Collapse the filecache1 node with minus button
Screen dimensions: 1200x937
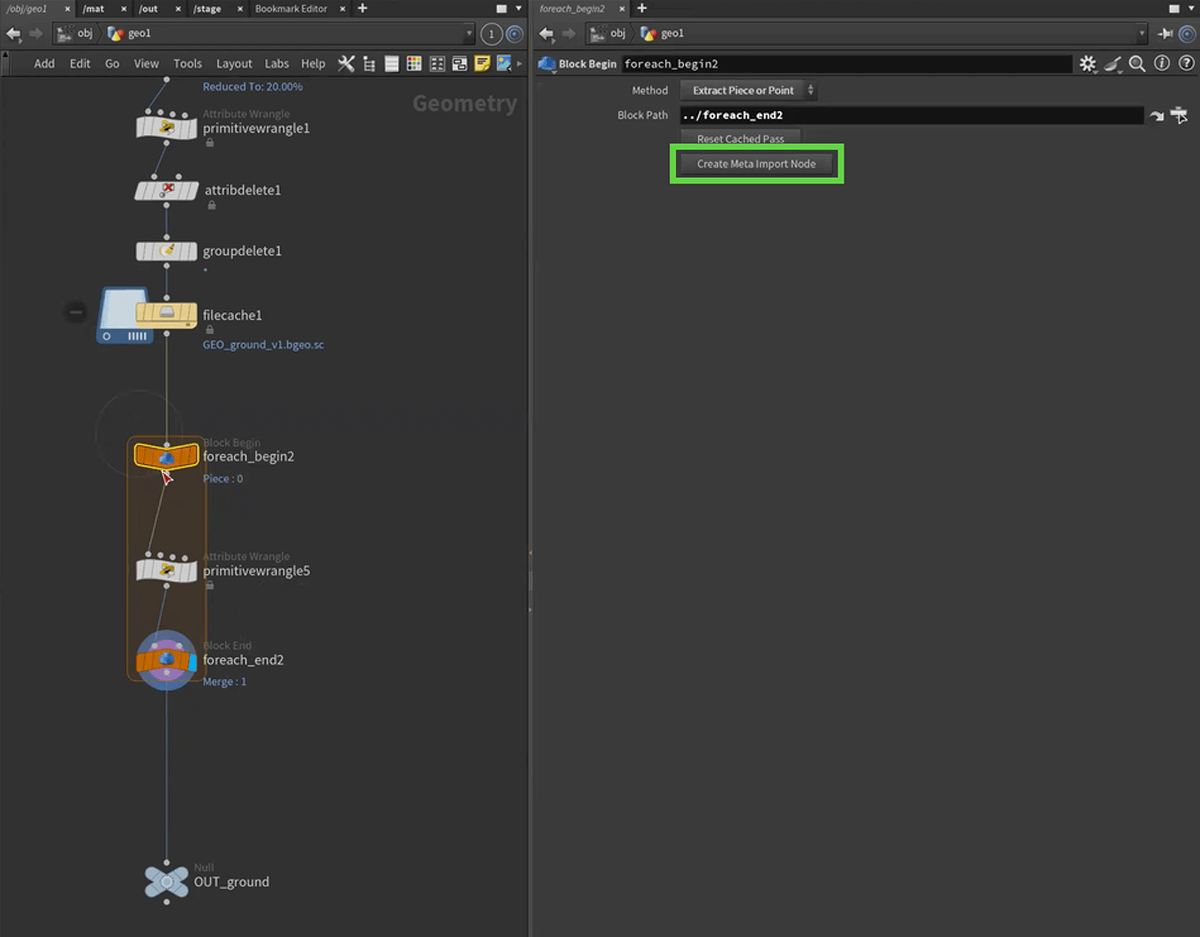[x=76, y=313]
